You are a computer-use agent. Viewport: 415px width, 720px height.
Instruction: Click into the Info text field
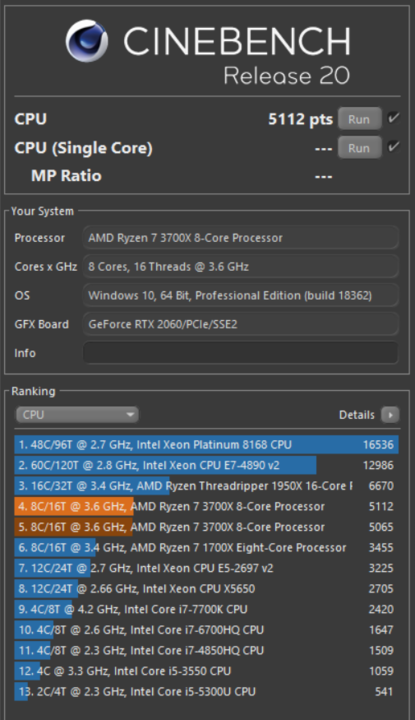click(241, 353)
